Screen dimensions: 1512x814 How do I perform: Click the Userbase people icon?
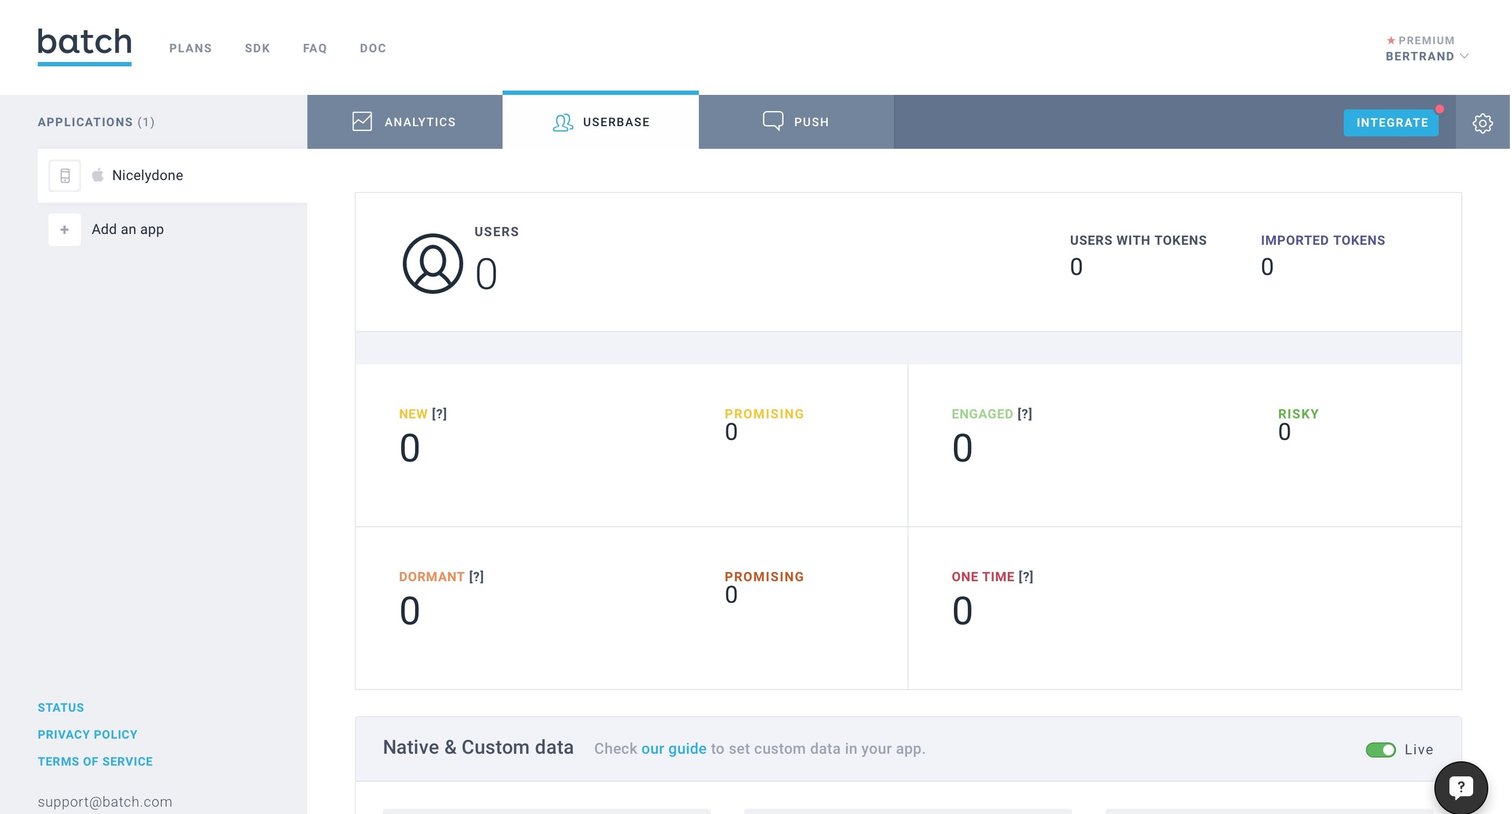[563, 122]
